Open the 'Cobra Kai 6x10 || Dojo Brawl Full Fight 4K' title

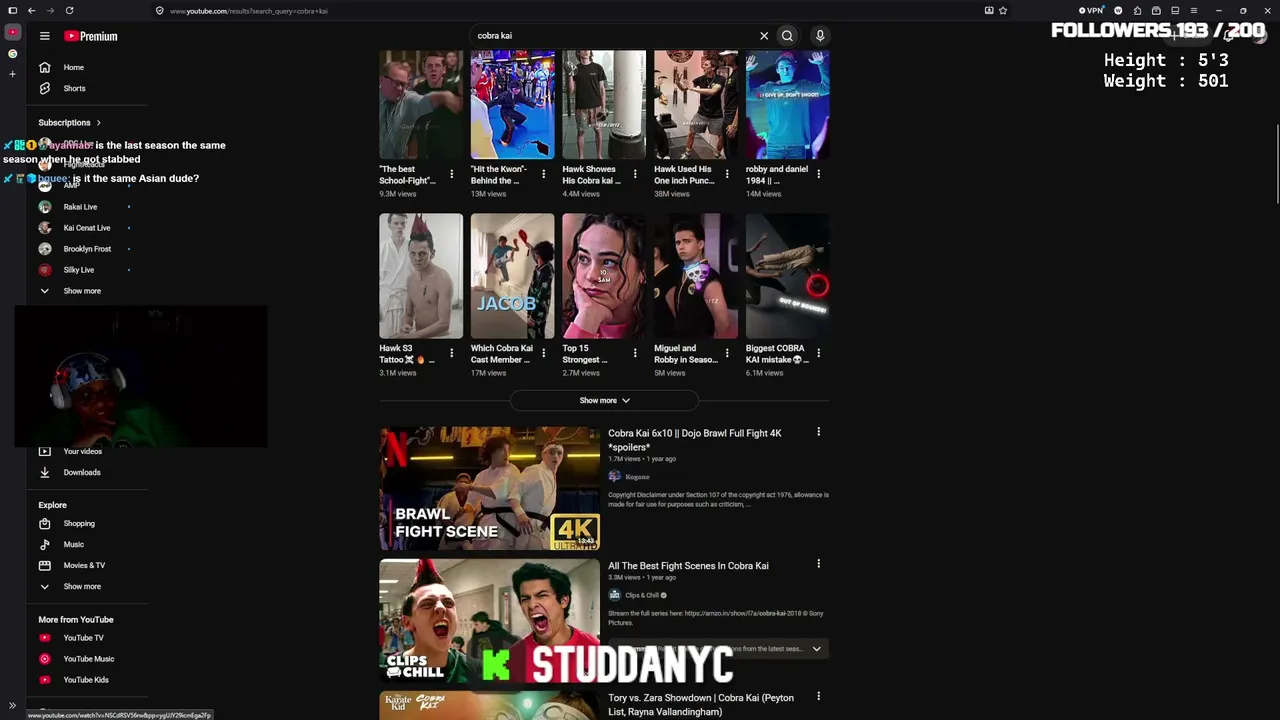coord(695,440)
